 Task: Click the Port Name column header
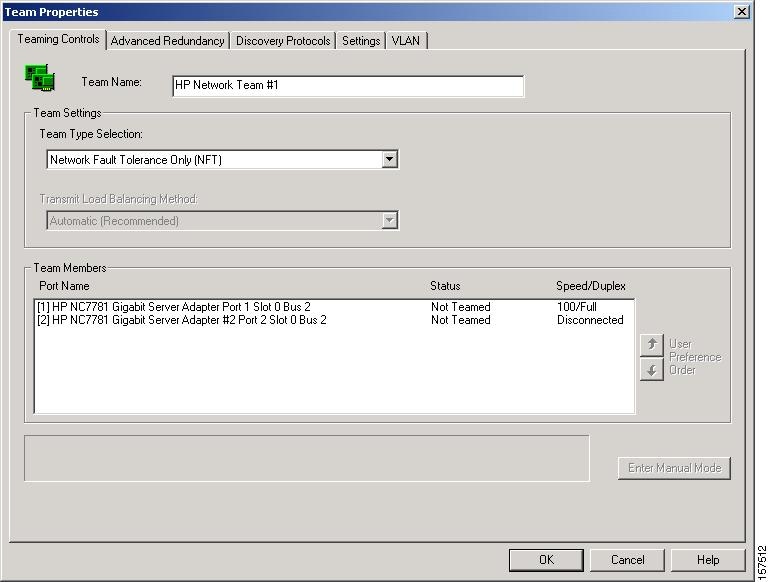tap(64, 286)
